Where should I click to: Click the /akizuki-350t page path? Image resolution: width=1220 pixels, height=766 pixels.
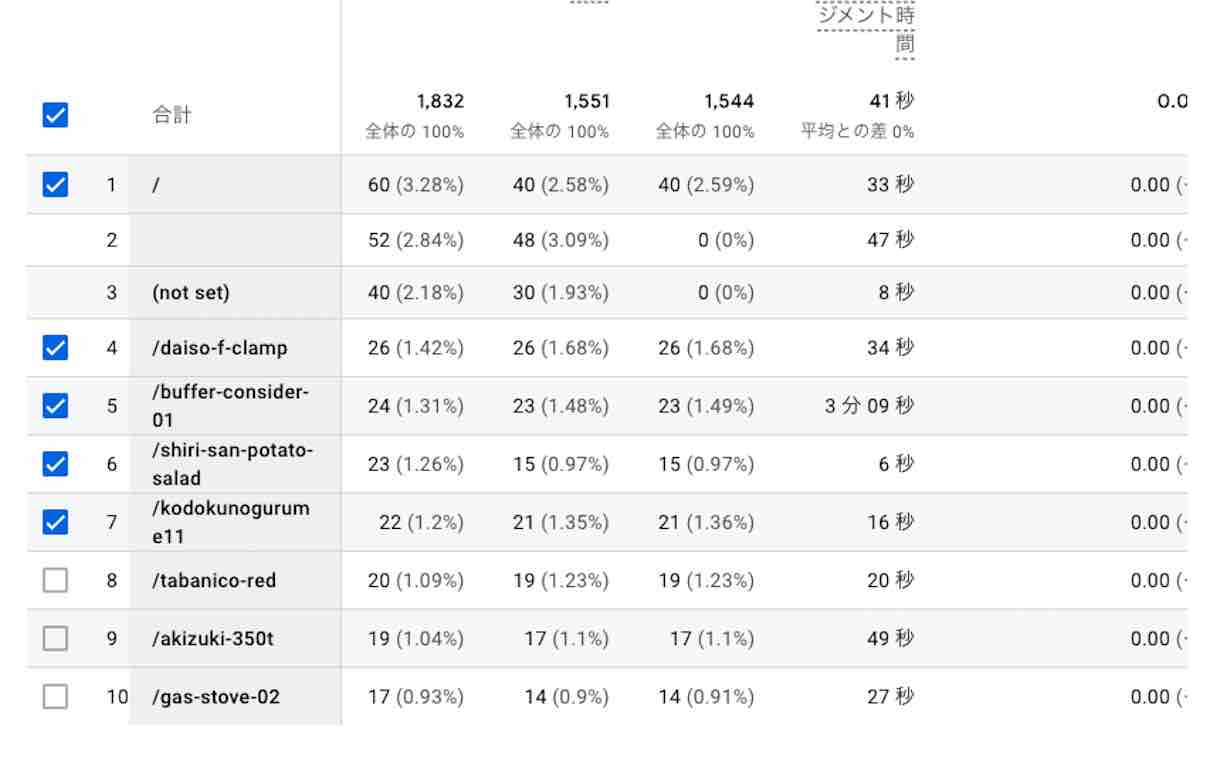[x=212, y=639]
